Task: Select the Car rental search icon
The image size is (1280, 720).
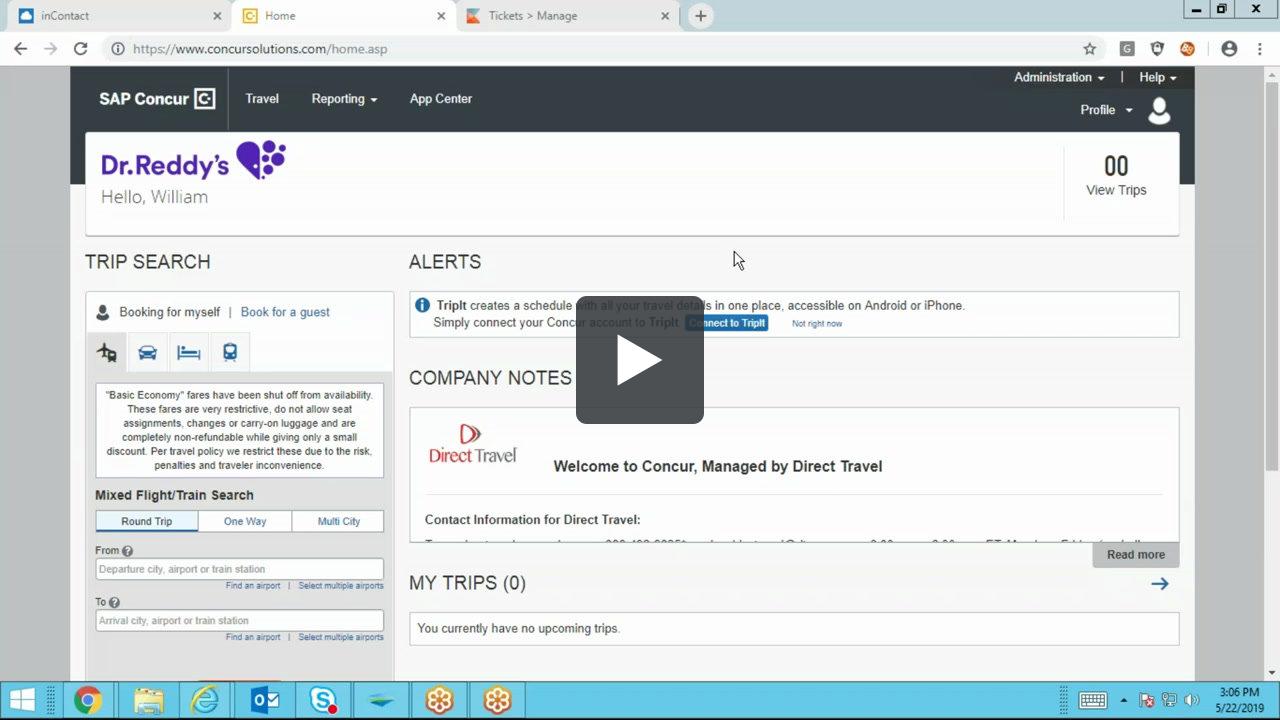Action: 148,352
